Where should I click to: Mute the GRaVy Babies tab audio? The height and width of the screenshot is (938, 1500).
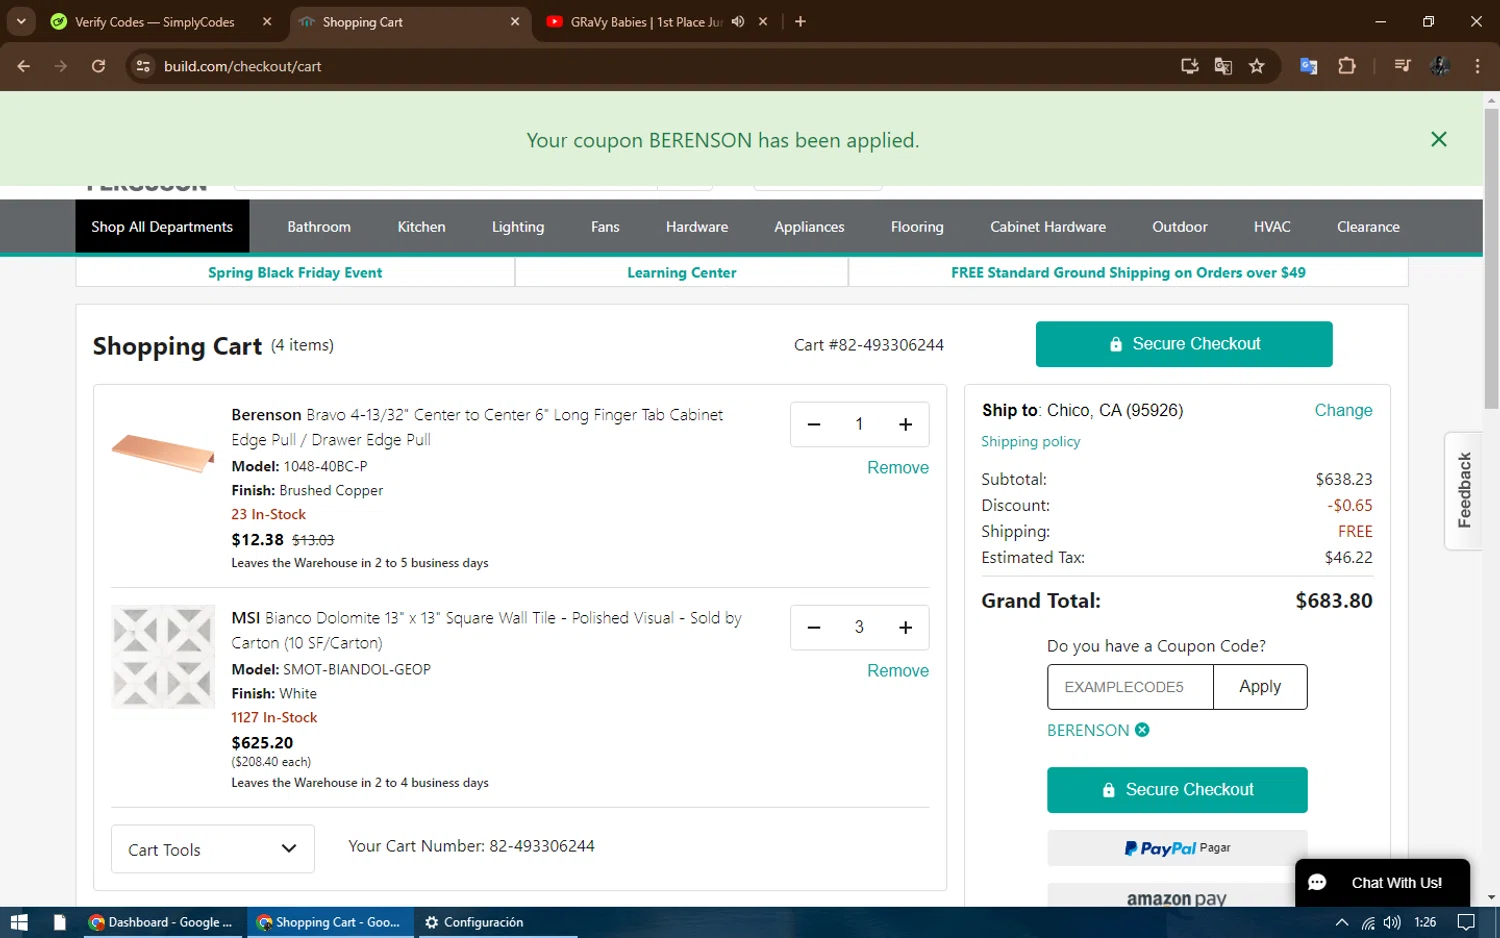(x=738, y=22)
